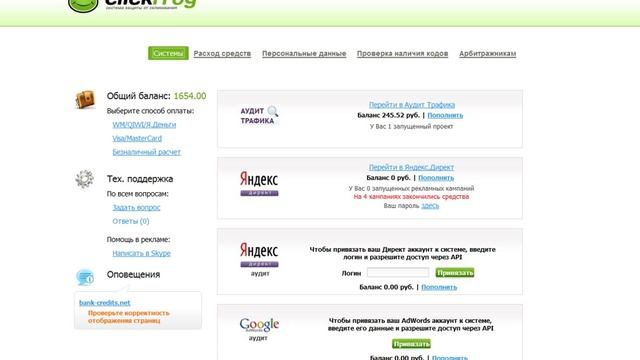The width and height of the screenshot is (640, 360).
Task: Click the ClickFrog green frog logo
Action: [83, 6]
